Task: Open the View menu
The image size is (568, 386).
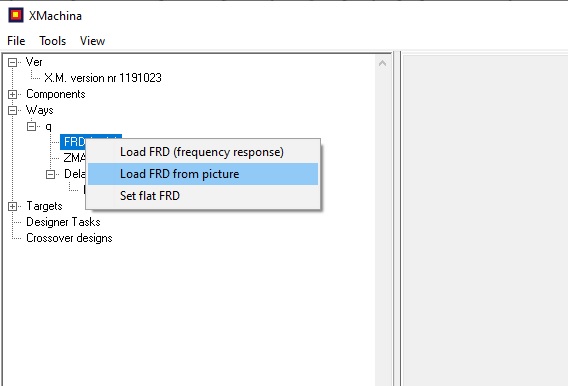Action: pos(92,41)
